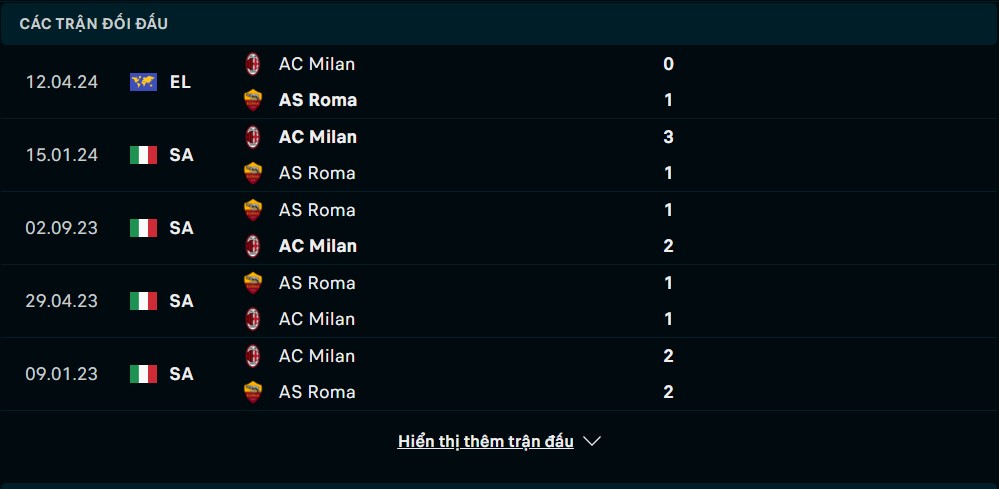The image size is (999, 489).
Task: Open the bold AS Roma name in 12.04.24 match
Action: pos(318,100)
